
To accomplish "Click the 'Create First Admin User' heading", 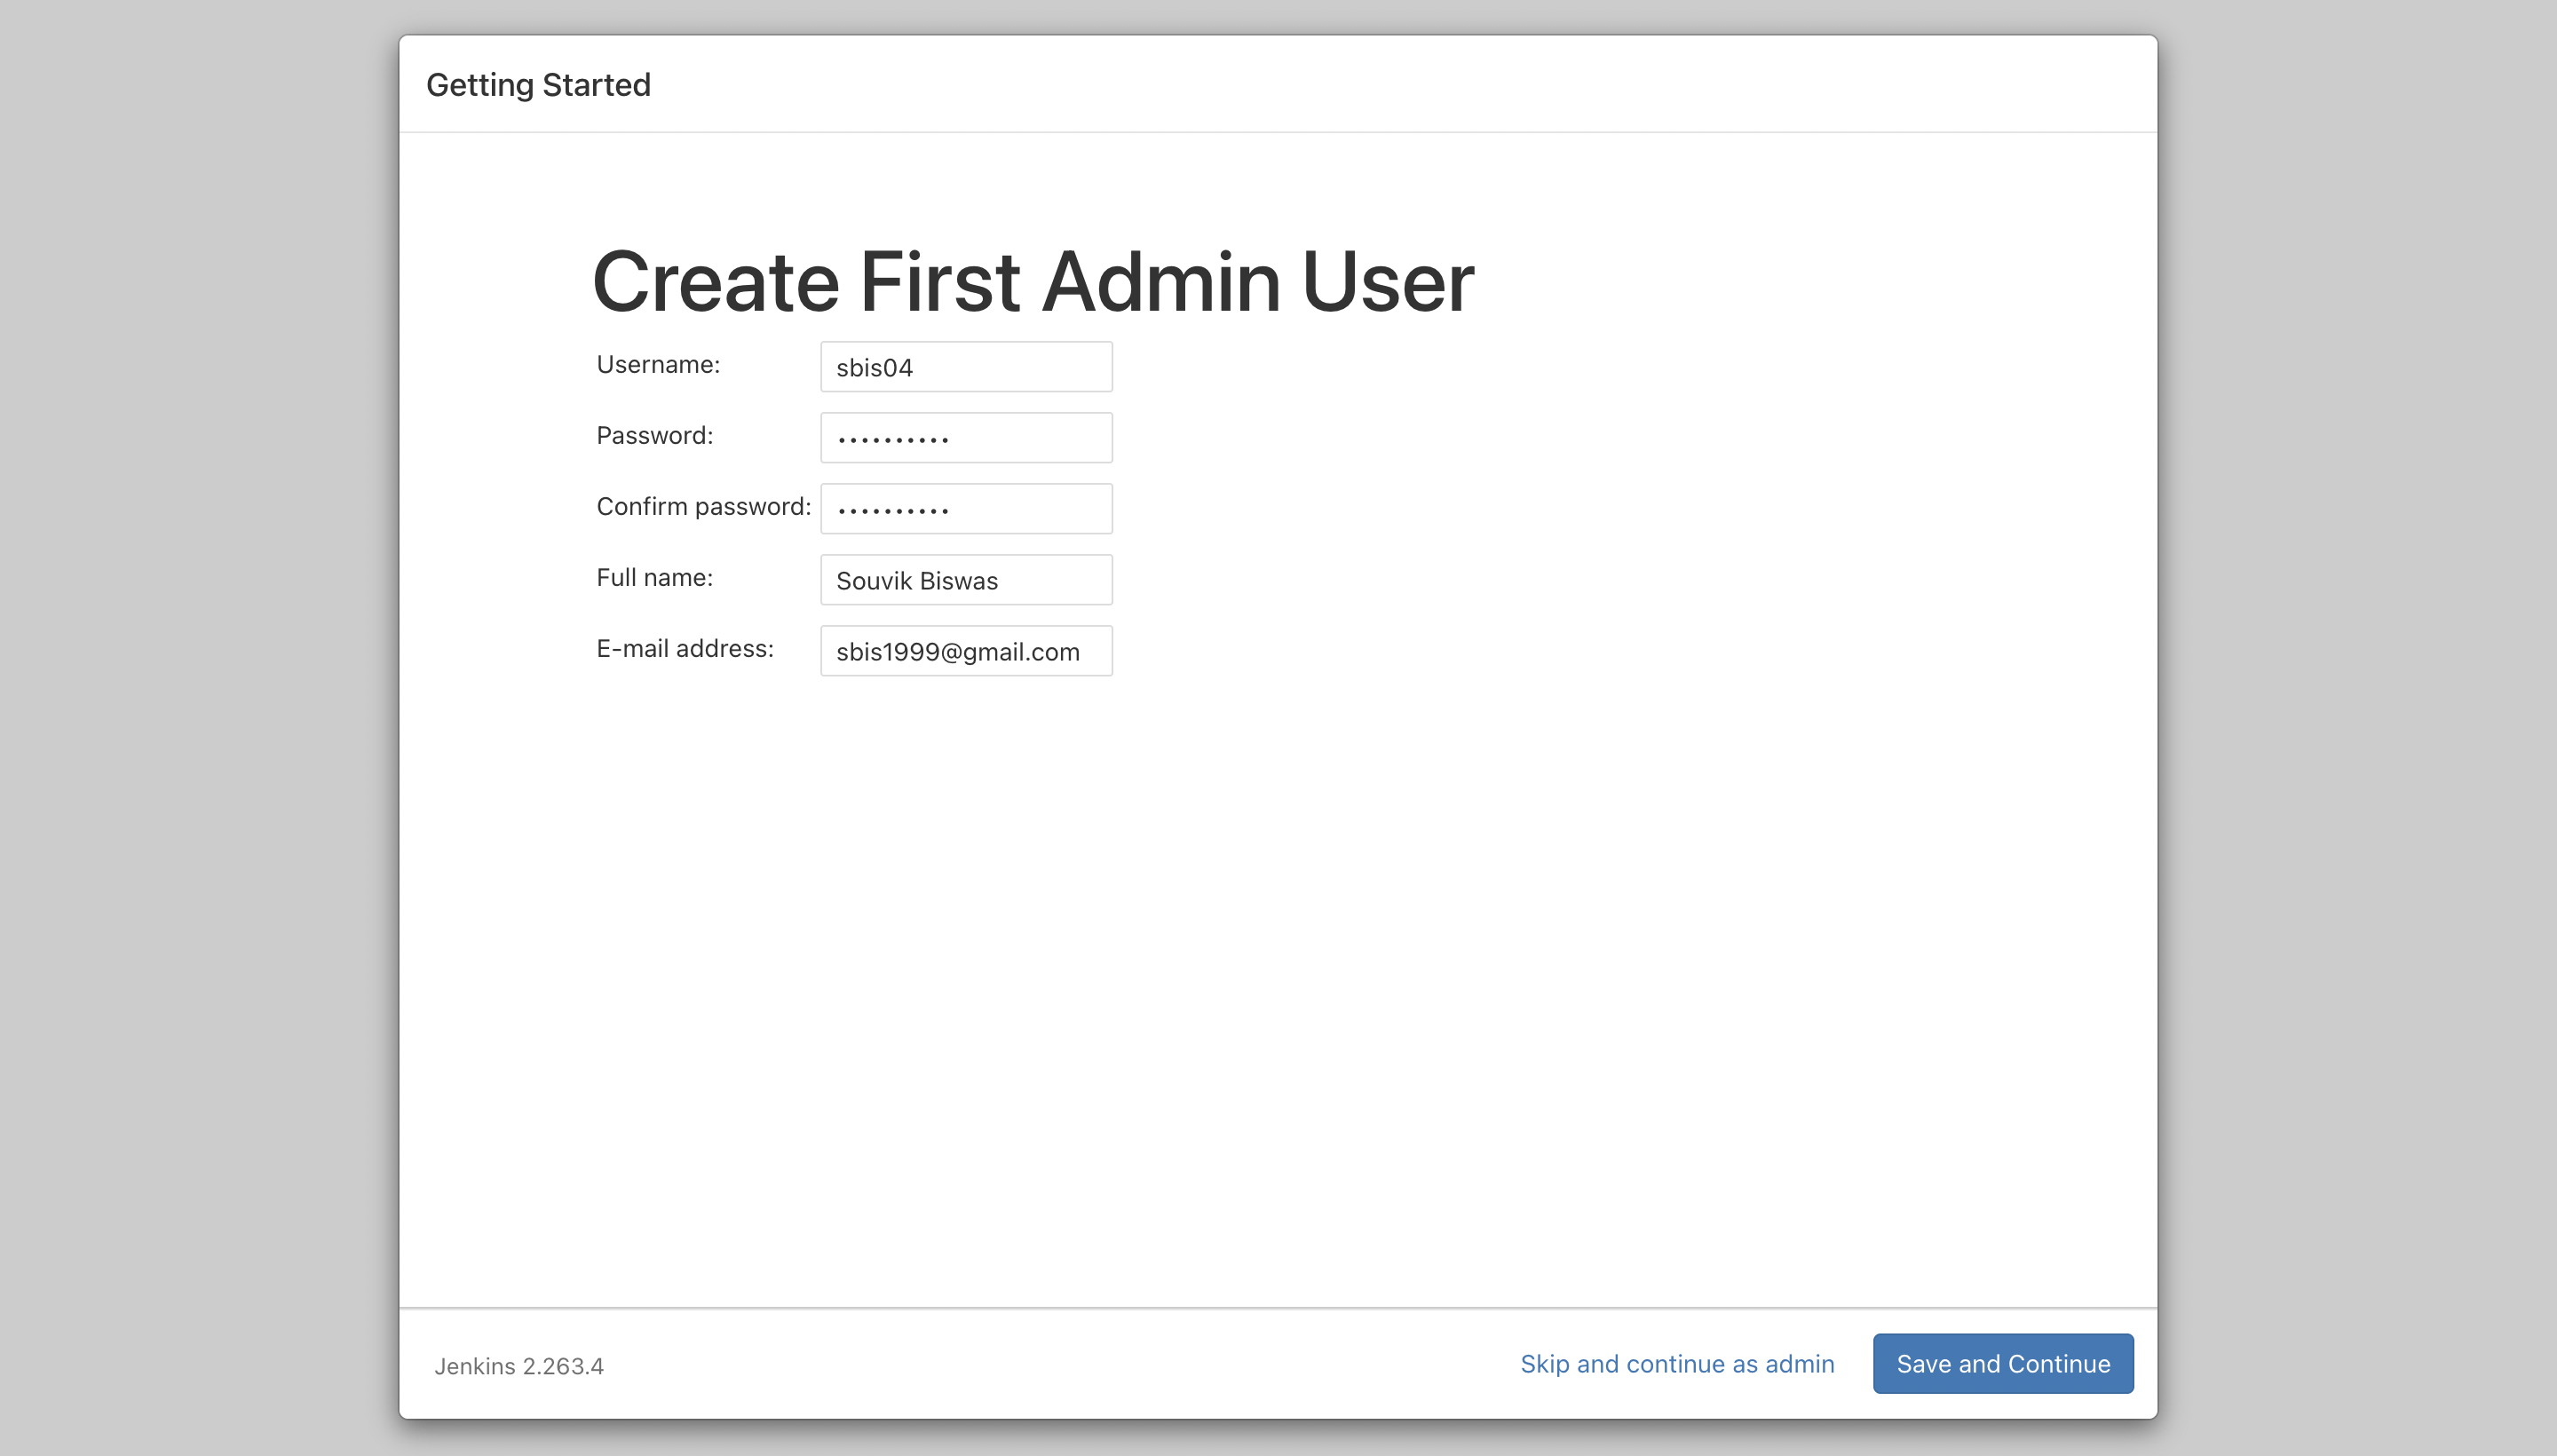I will point(1033,282).
